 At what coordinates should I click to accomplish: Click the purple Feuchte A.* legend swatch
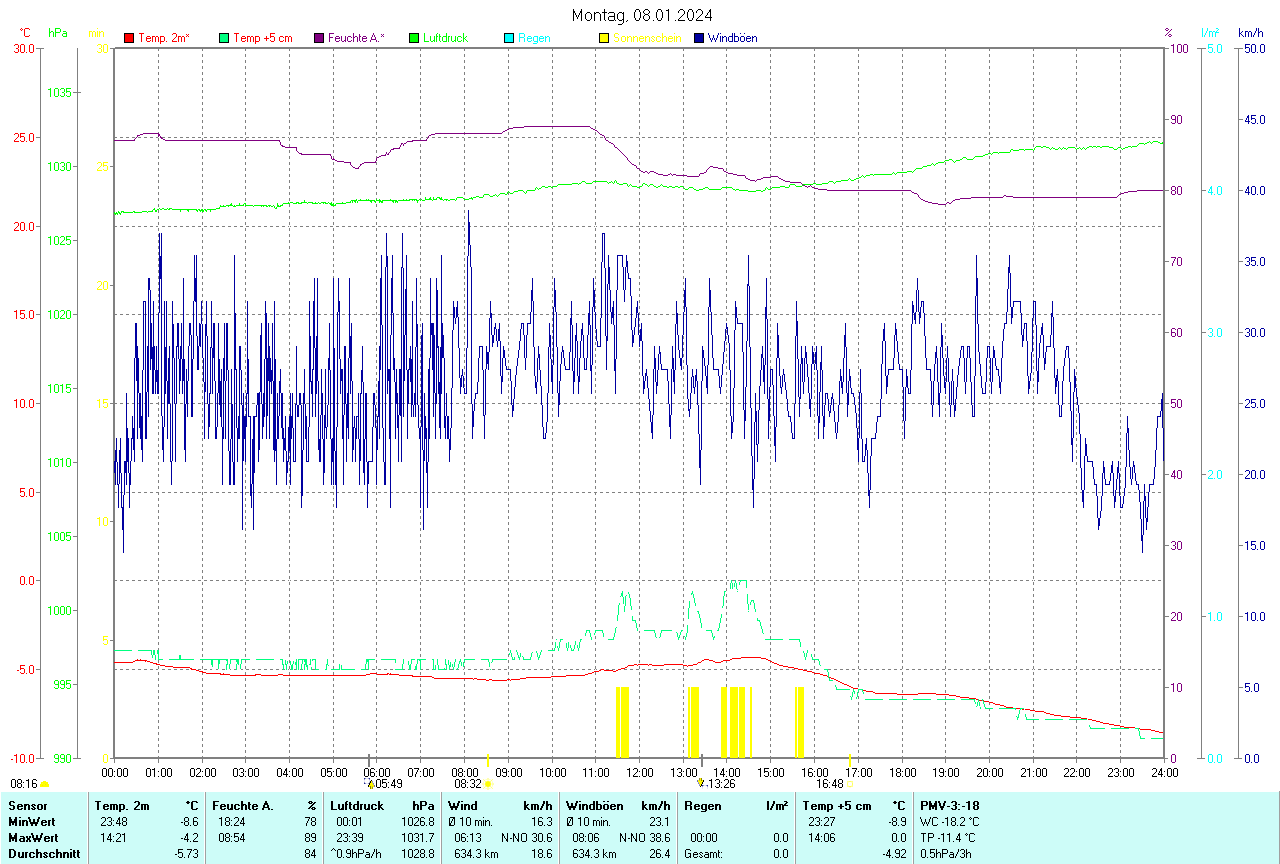click(319, 38)
